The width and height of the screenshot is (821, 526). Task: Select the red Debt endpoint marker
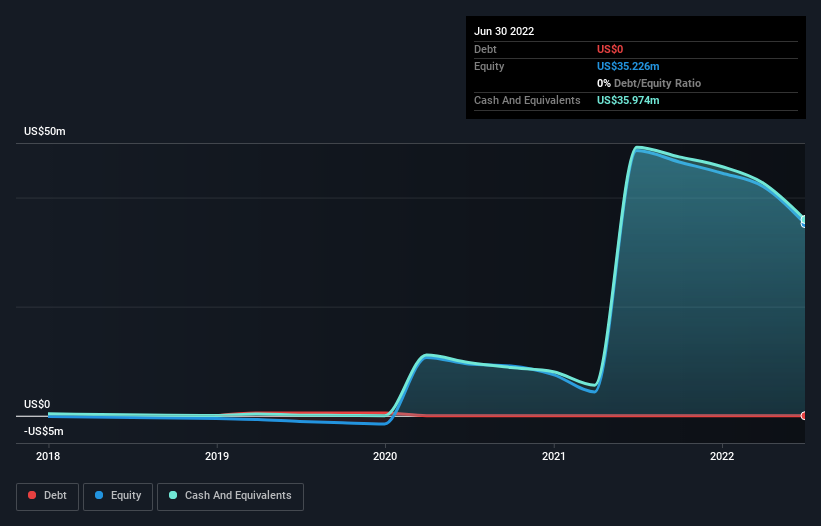click(x=804, y=416)
